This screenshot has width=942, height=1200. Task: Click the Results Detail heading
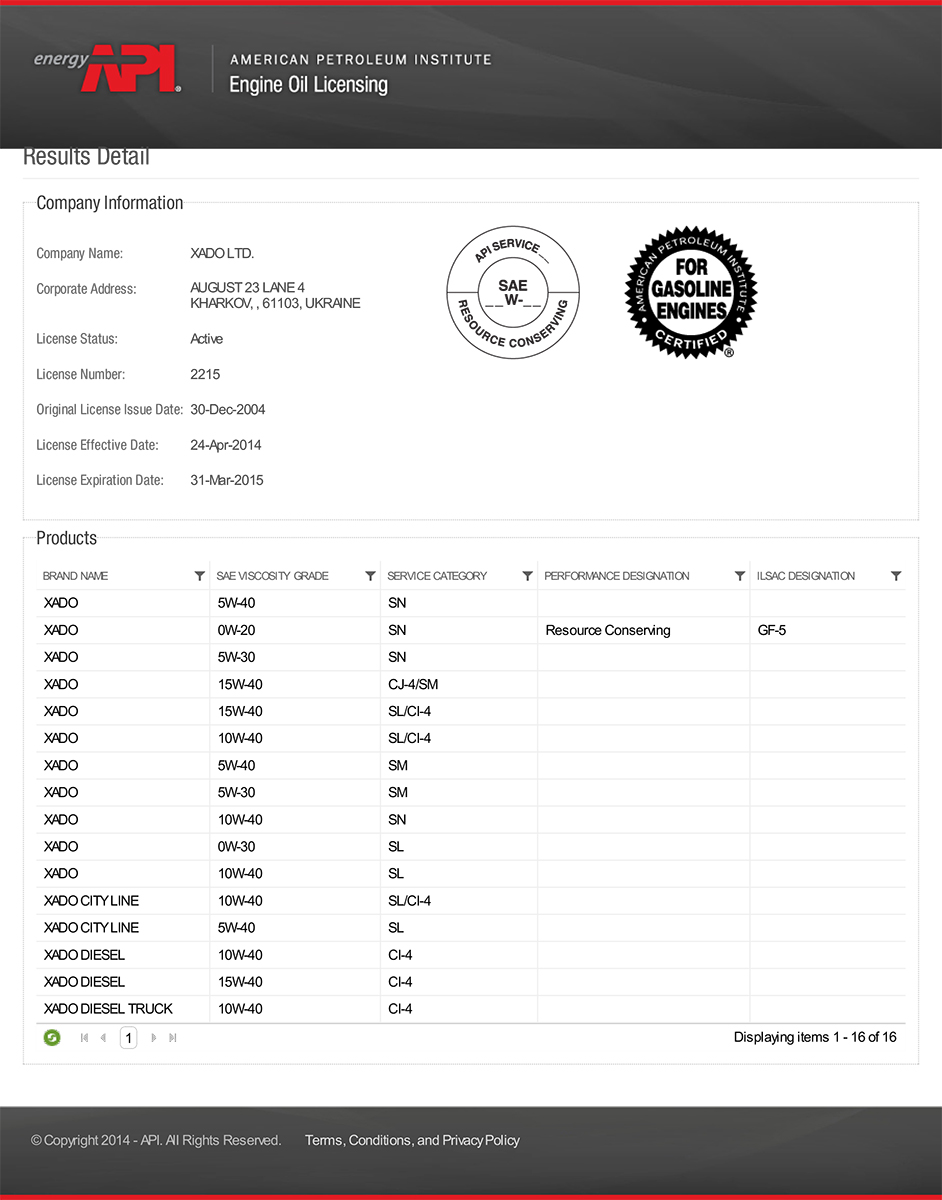pos(86,157)
